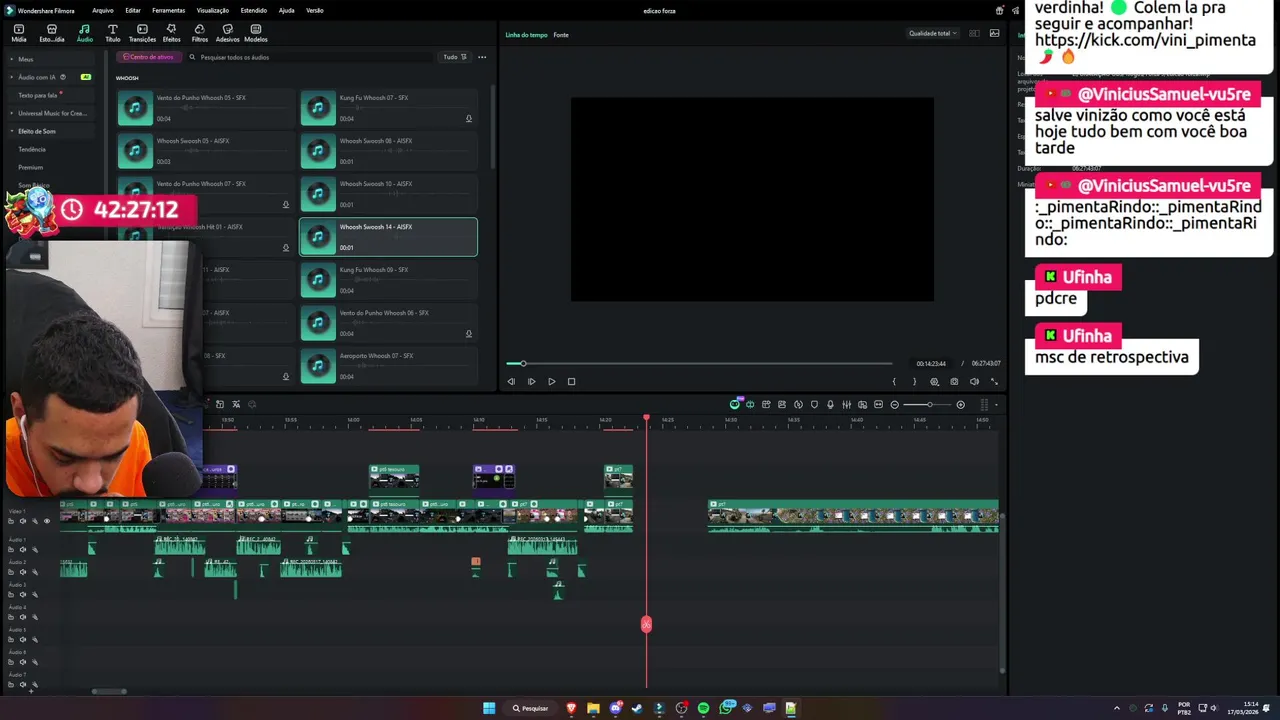Select Texto para fala in sidebar
Screen dimensions: 1280x720
point(40,95)
